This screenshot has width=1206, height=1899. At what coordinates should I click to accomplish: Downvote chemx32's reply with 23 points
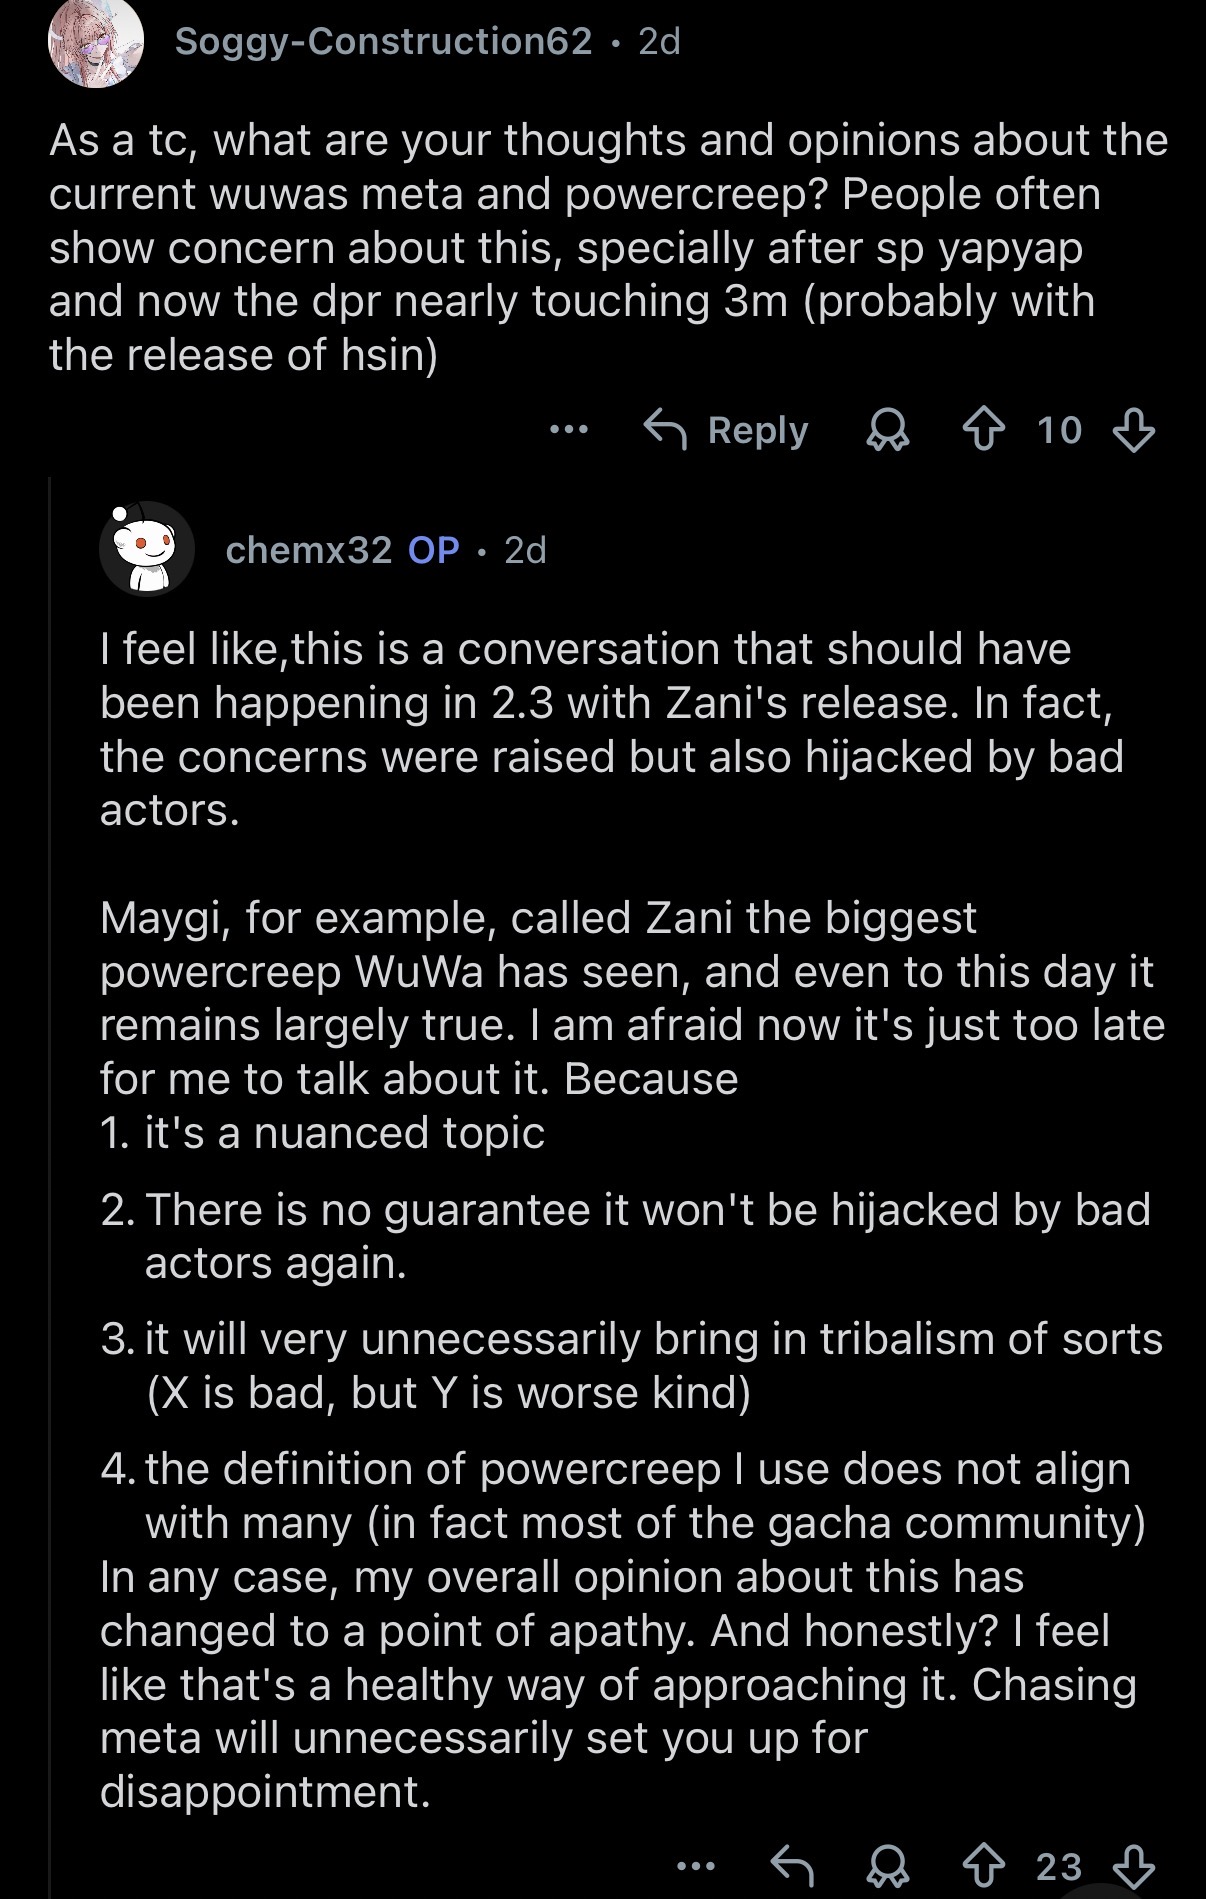[x=1134, y=1866]
